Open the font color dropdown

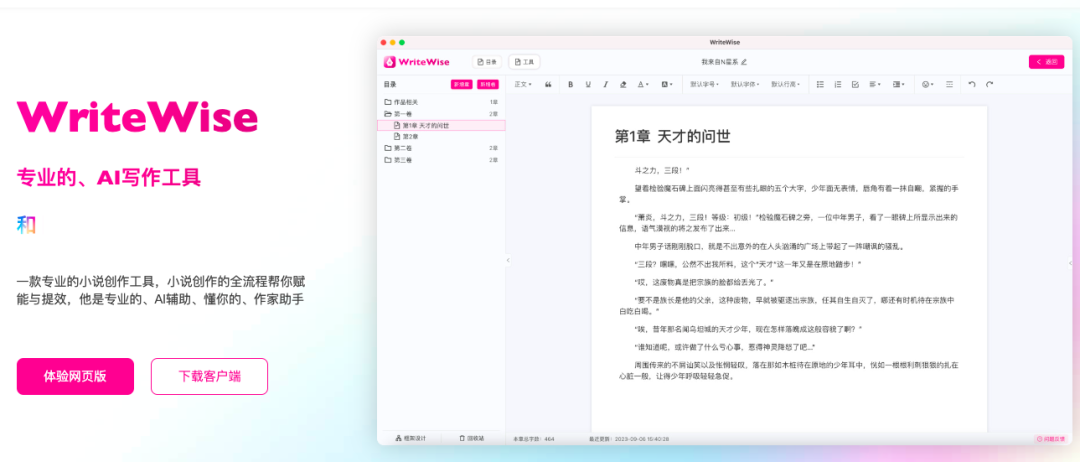coord(643,85)
